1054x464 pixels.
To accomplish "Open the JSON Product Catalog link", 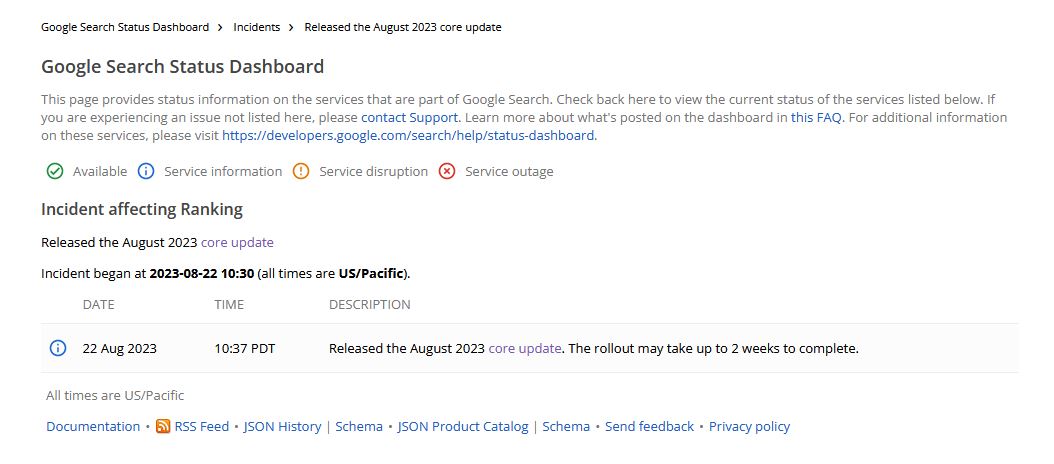I will point(463,426).
